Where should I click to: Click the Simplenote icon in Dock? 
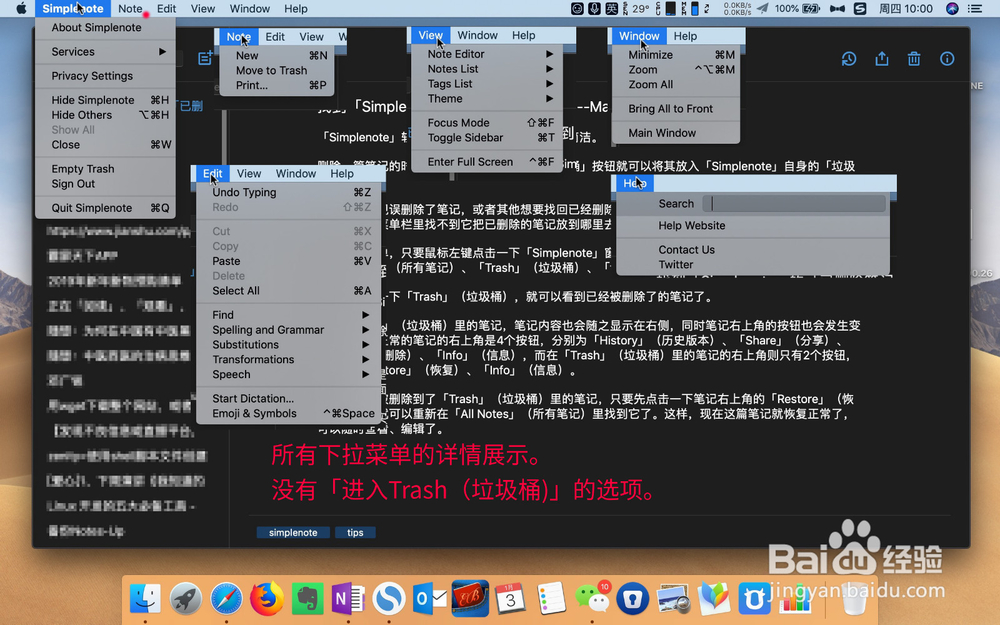click(x=389, y=599)
